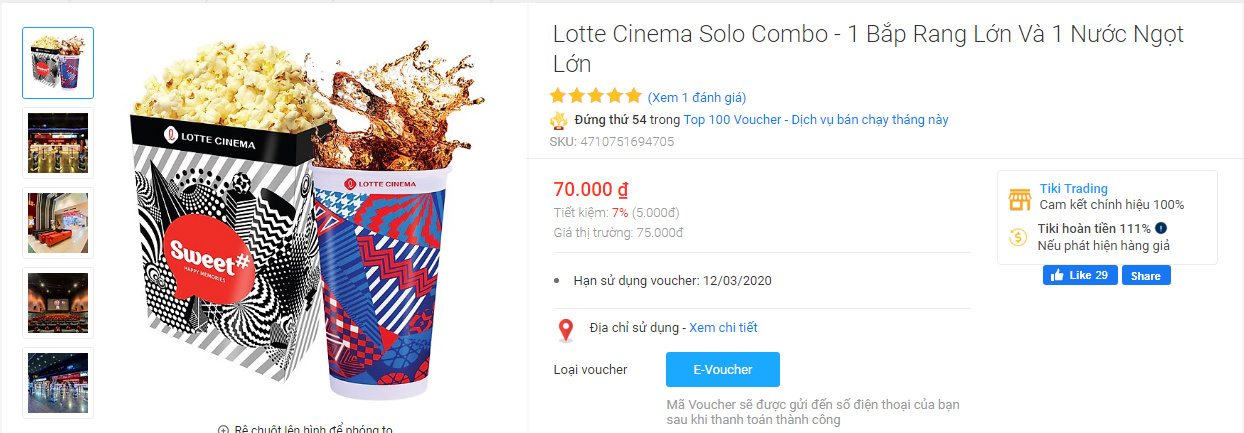
Task: Select the theater screening room thumbnail
Action: [58, 303]
